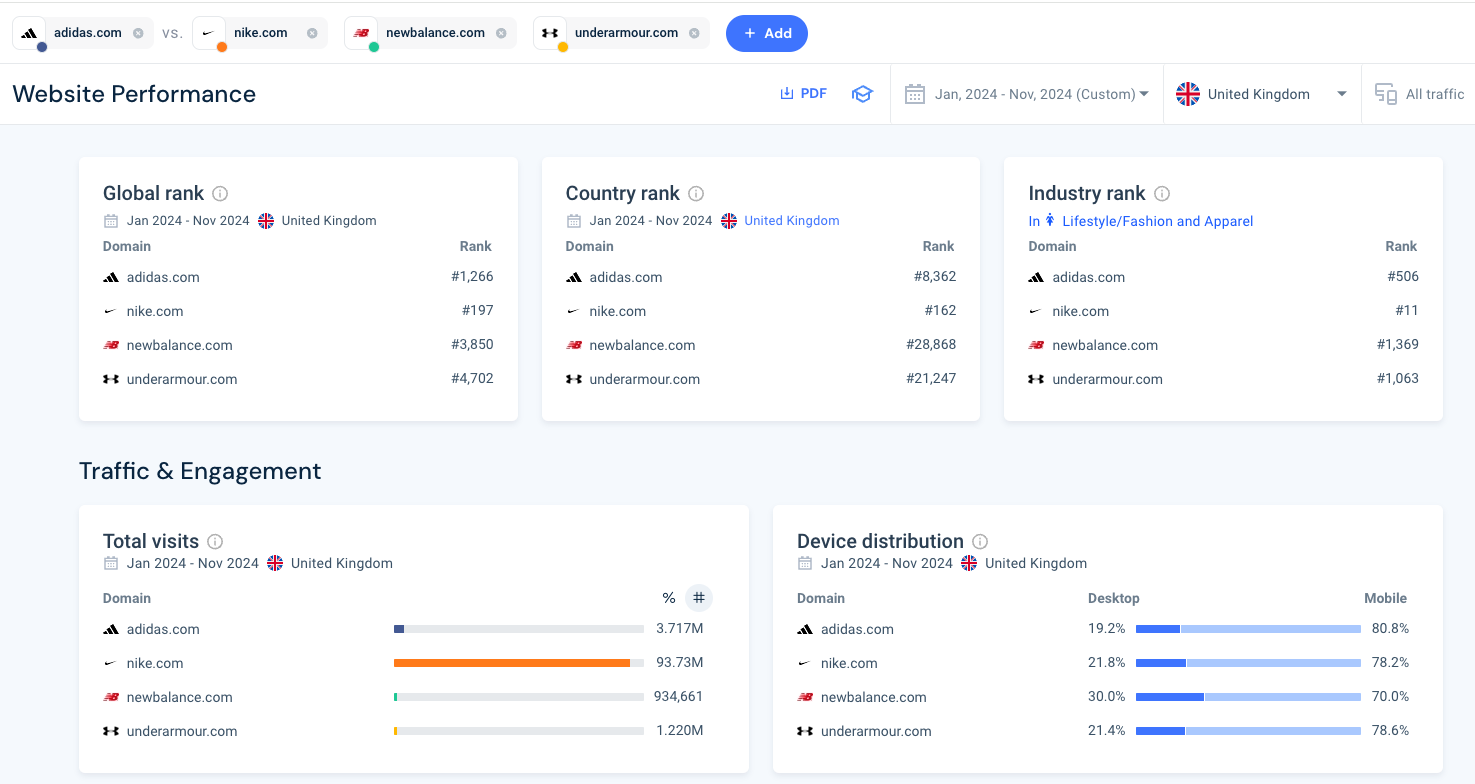Viewport: 1475px width, 784px height.
Task: Remove nike.com chip with its X icon
Action: 312,33
